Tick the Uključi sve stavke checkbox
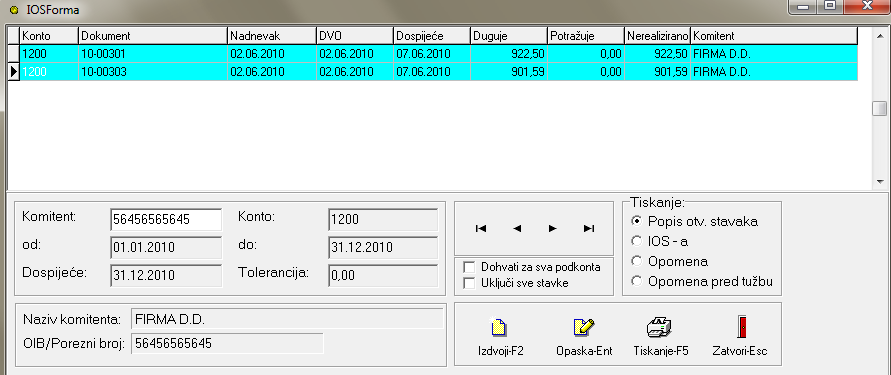 click(x=469, y=283)
